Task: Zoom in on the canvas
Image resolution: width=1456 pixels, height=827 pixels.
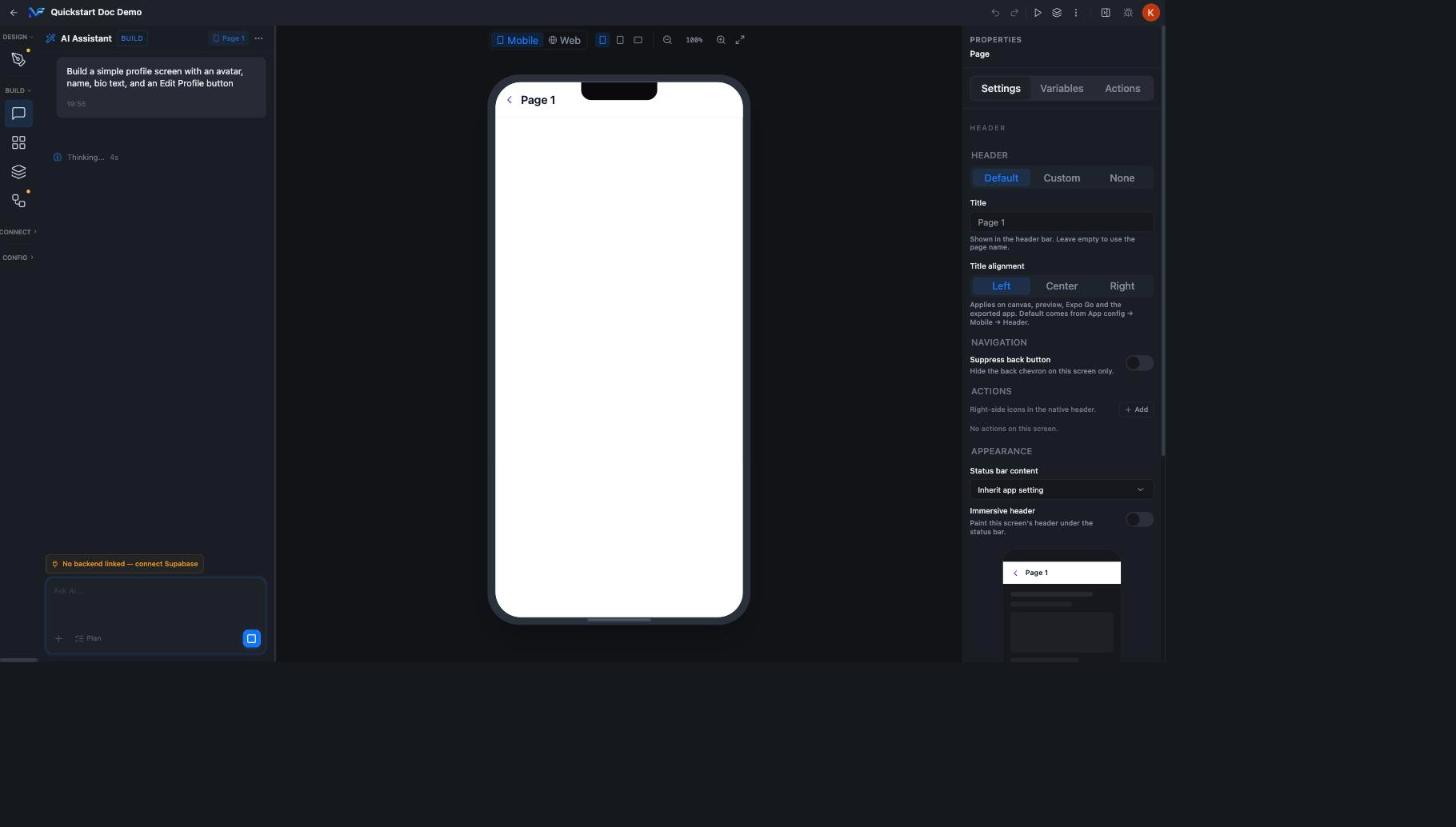Action: 720,40
